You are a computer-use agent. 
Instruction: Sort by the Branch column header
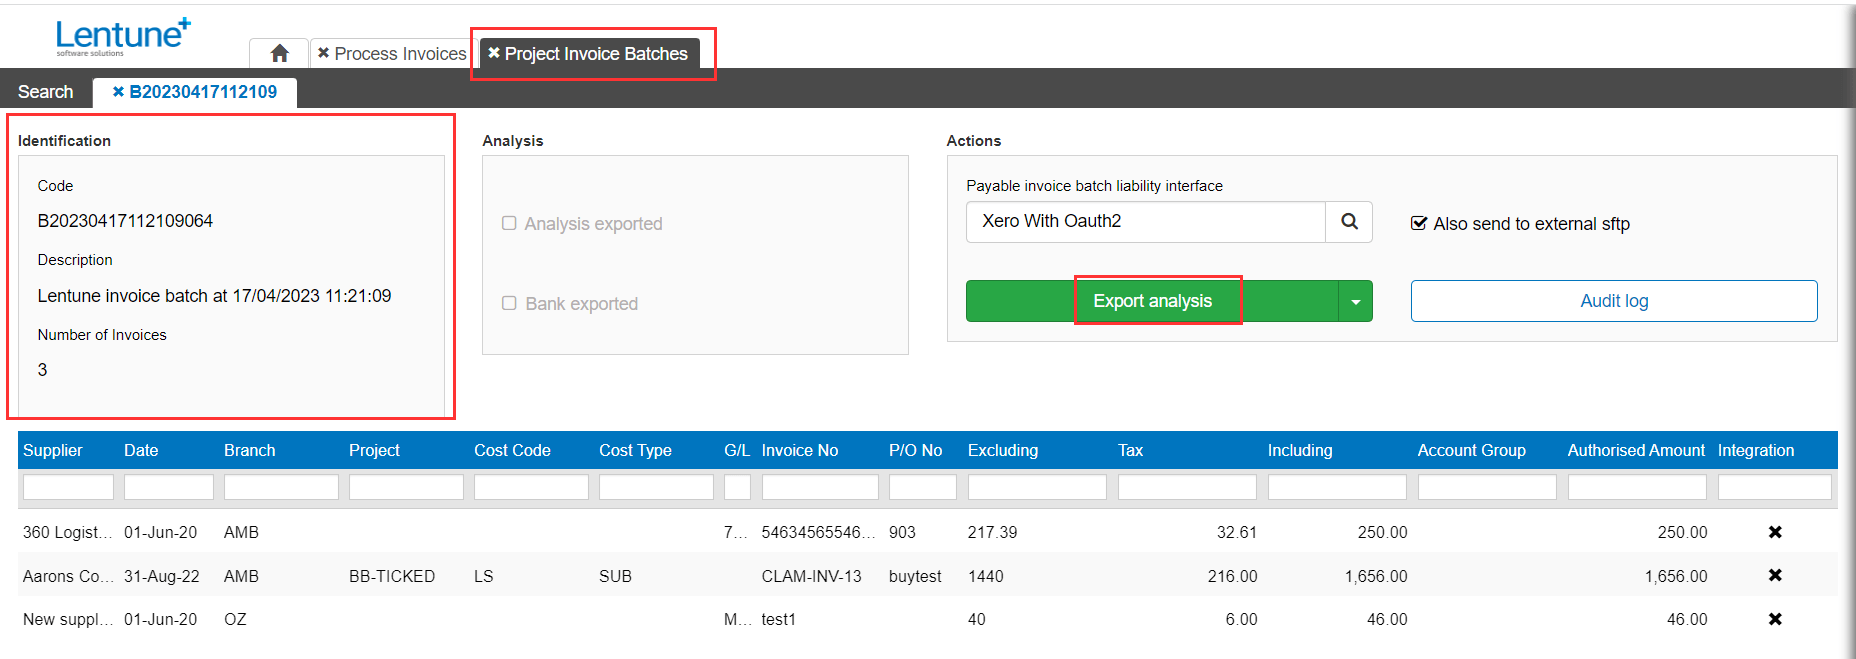coord(249,450)
